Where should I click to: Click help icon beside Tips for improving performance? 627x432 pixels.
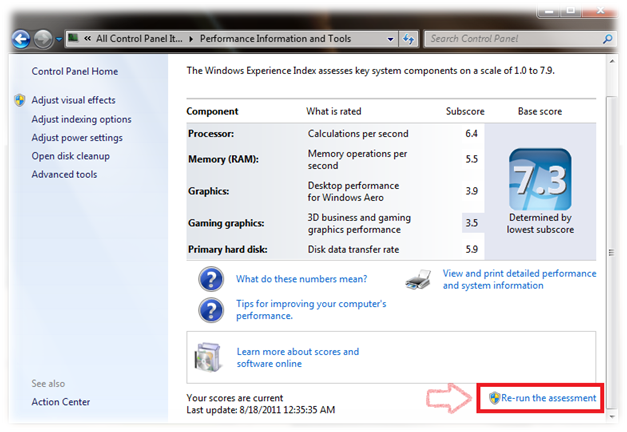point(211,310)
